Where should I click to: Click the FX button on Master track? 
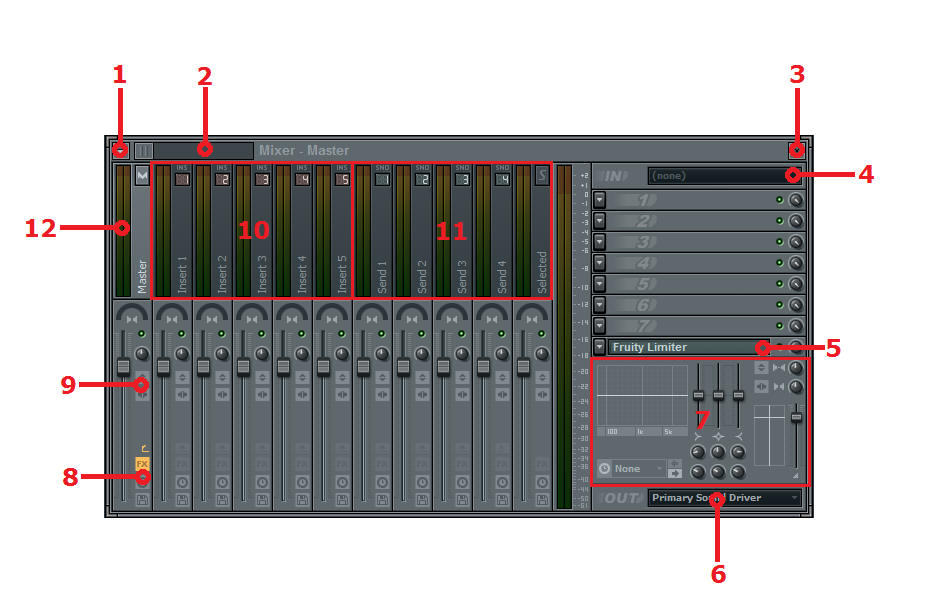142,464
